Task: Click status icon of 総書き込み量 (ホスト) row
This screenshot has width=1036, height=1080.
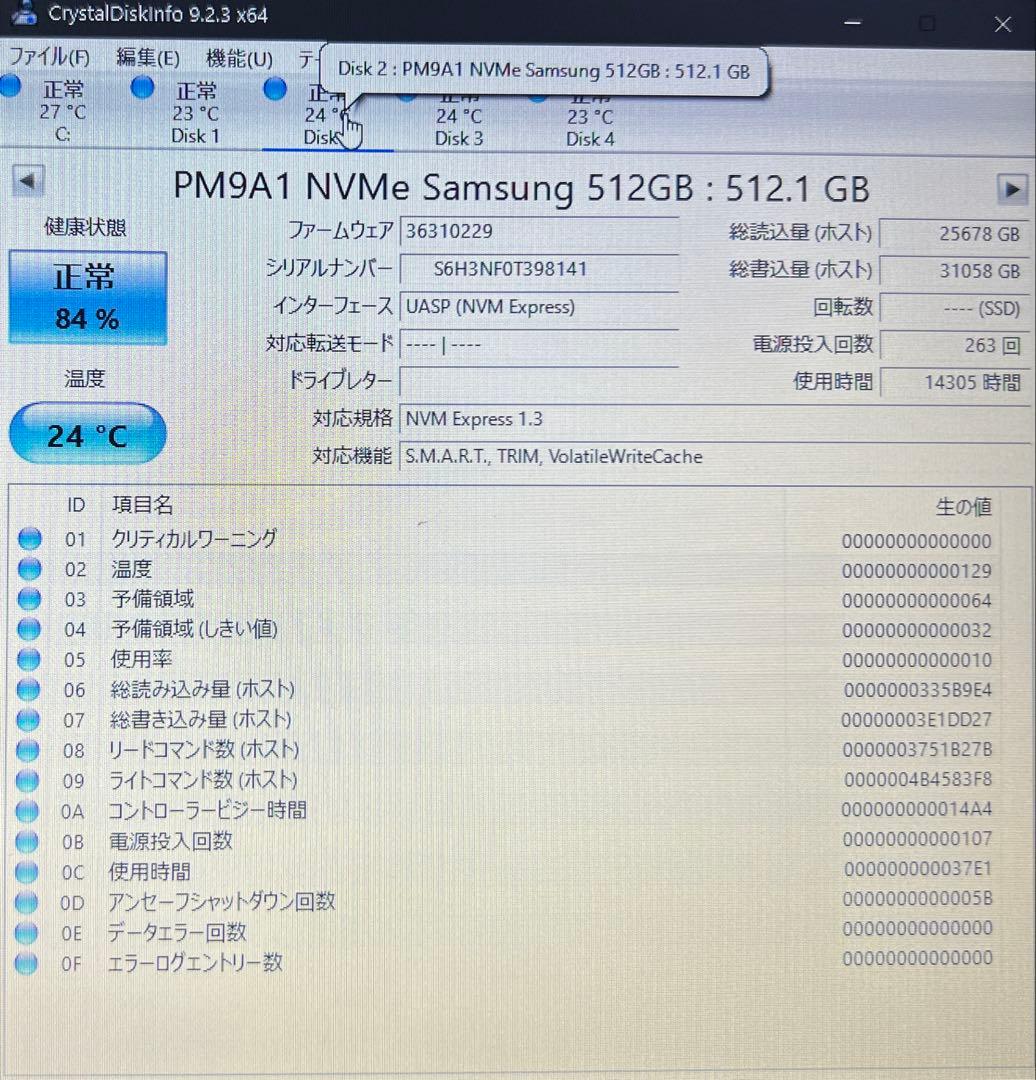Action: [28, 720]
